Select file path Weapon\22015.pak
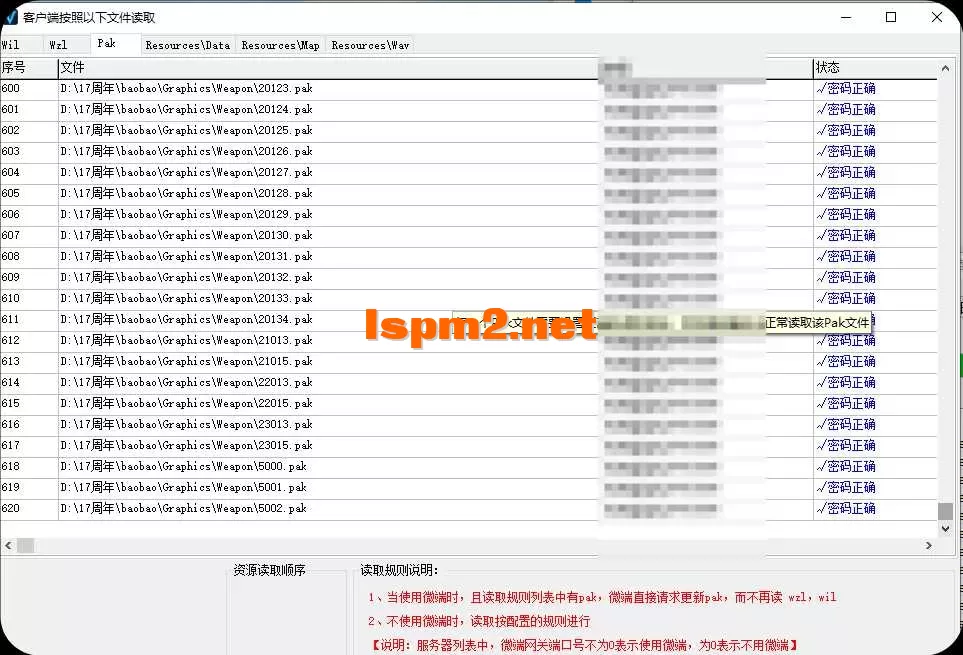963x655 pixels. point(187,403)
